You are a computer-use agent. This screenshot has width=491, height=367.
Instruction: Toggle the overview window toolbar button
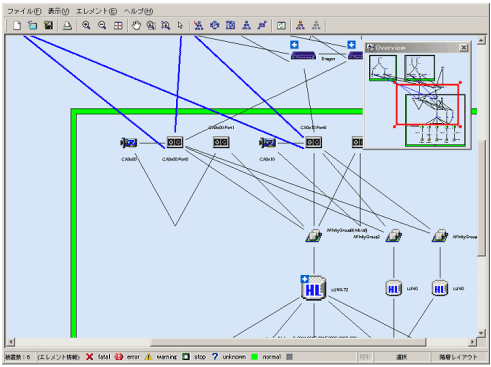pyautogui.click(x=281, y=25)
